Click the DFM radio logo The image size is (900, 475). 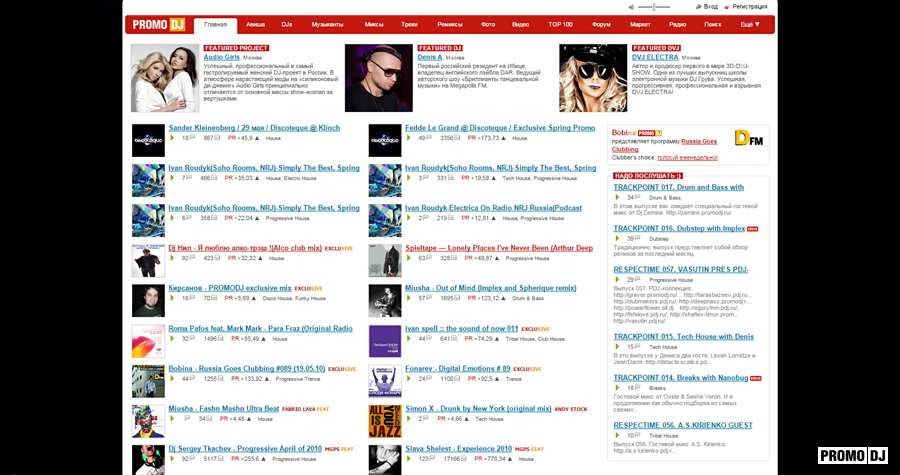click(748, 139)
